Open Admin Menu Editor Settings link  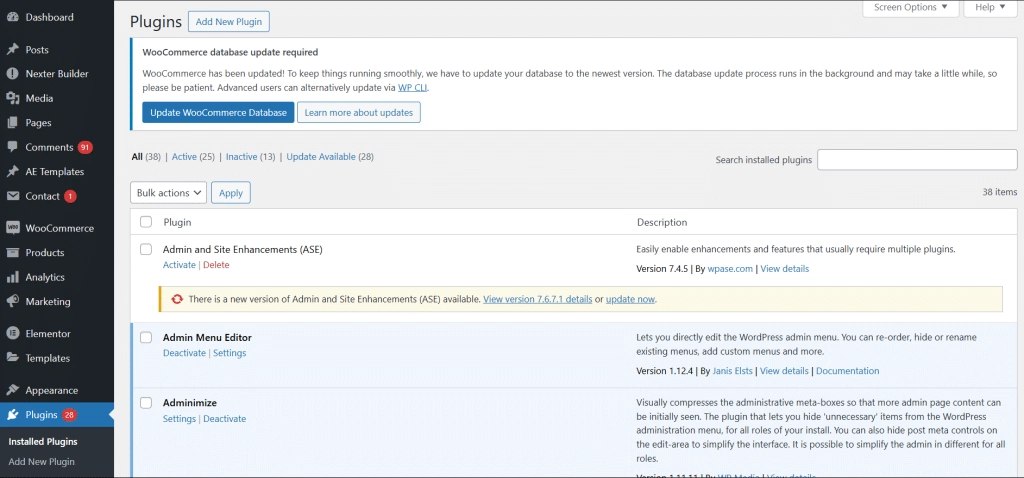(x=230, y=353)
